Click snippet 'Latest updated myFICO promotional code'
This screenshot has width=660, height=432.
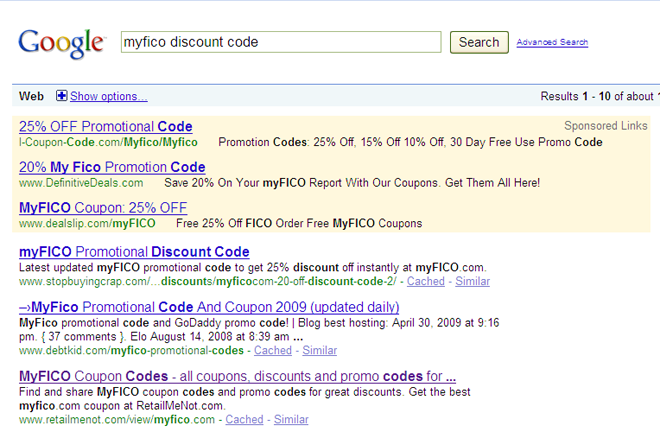coord(253,267)
